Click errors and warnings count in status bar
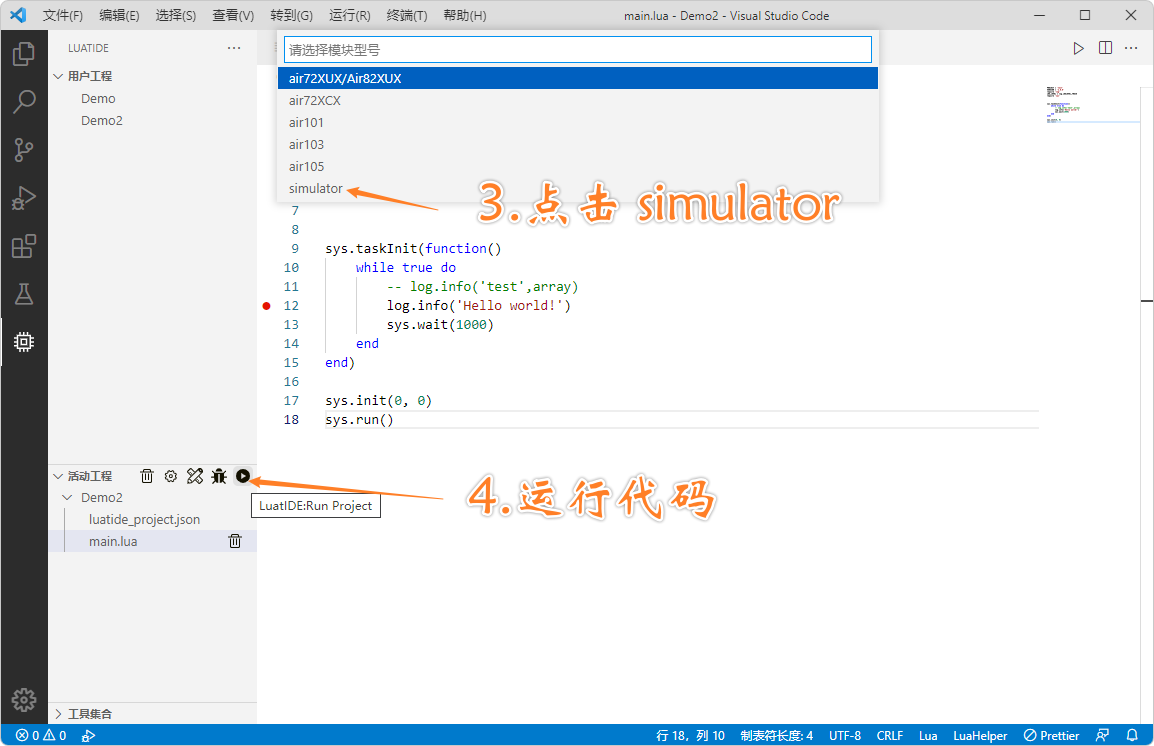 (x=41, y=735)
